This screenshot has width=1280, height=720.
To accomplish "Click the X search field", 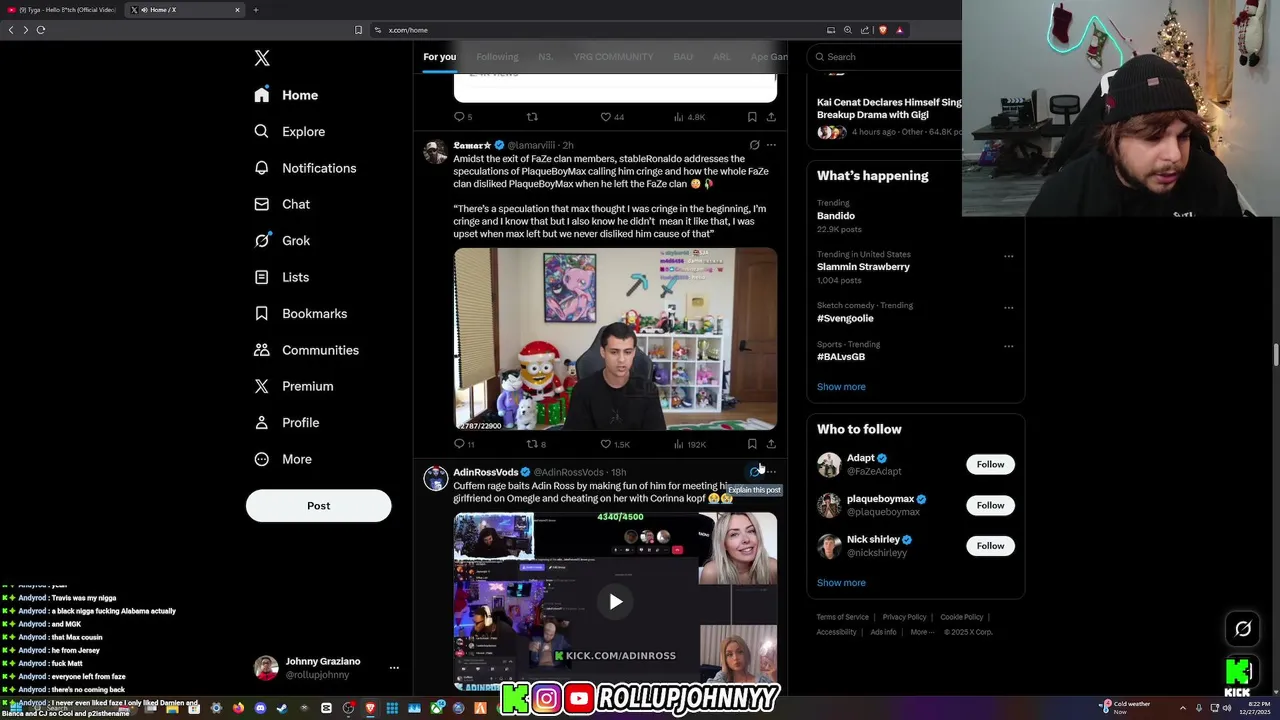I will click(886, 57).
